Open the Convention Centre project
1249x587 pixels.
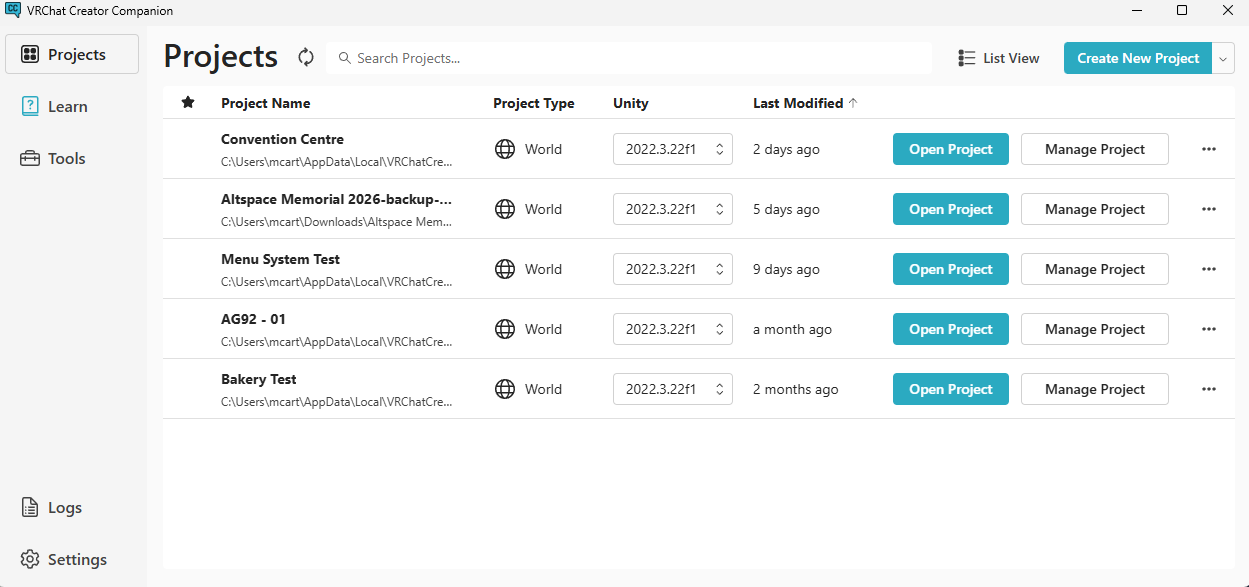951,149
